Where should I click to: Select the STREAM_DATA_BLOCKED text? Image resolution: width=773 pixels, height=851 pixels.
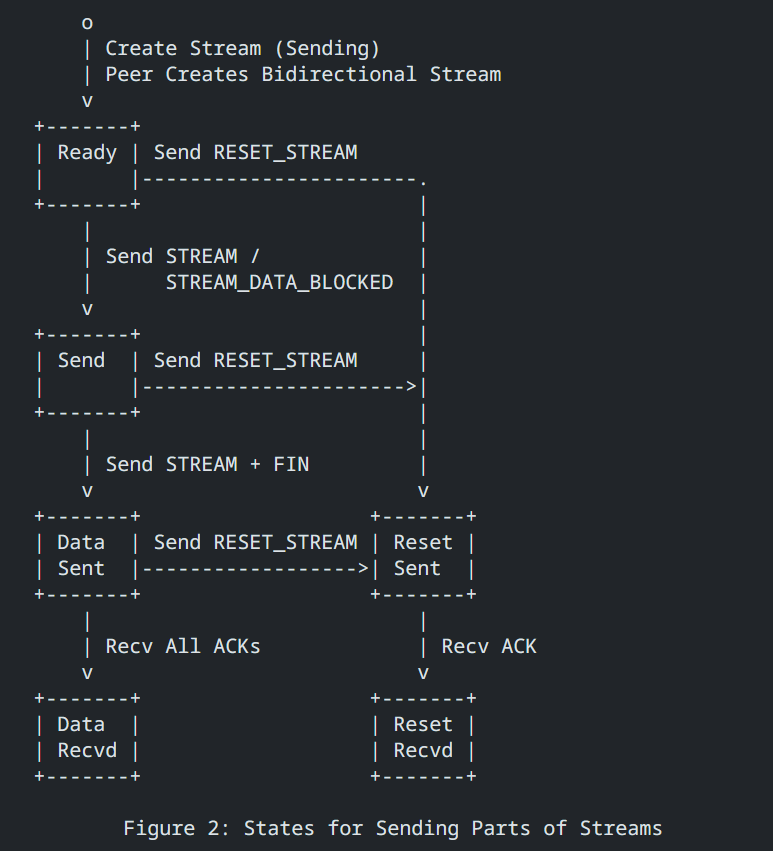[x=279, y=282]
